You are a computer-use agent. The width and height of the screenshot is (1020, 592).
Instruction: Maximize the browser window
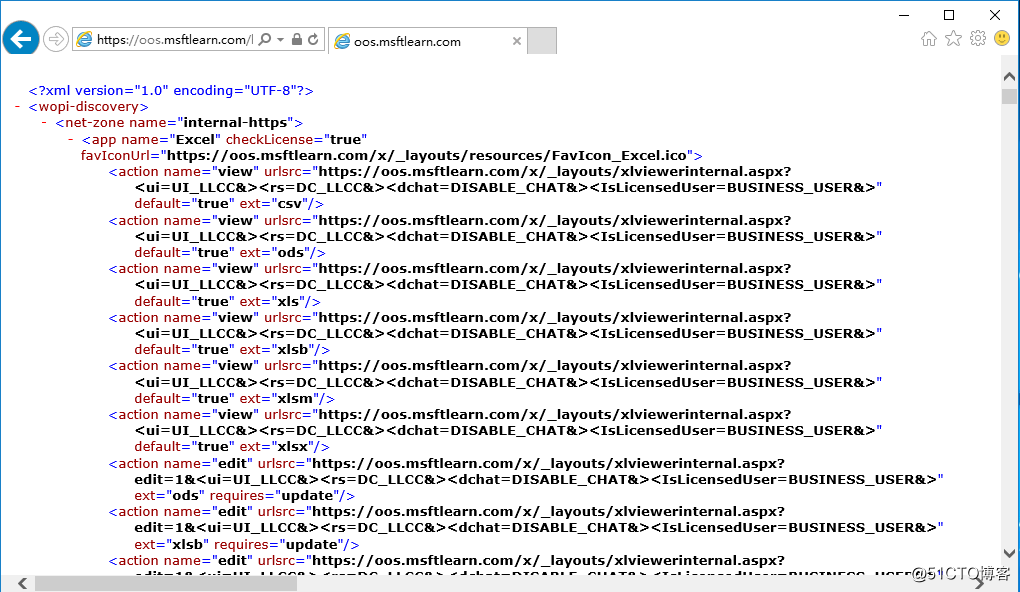pyautogui.click(x=949, y=15)
